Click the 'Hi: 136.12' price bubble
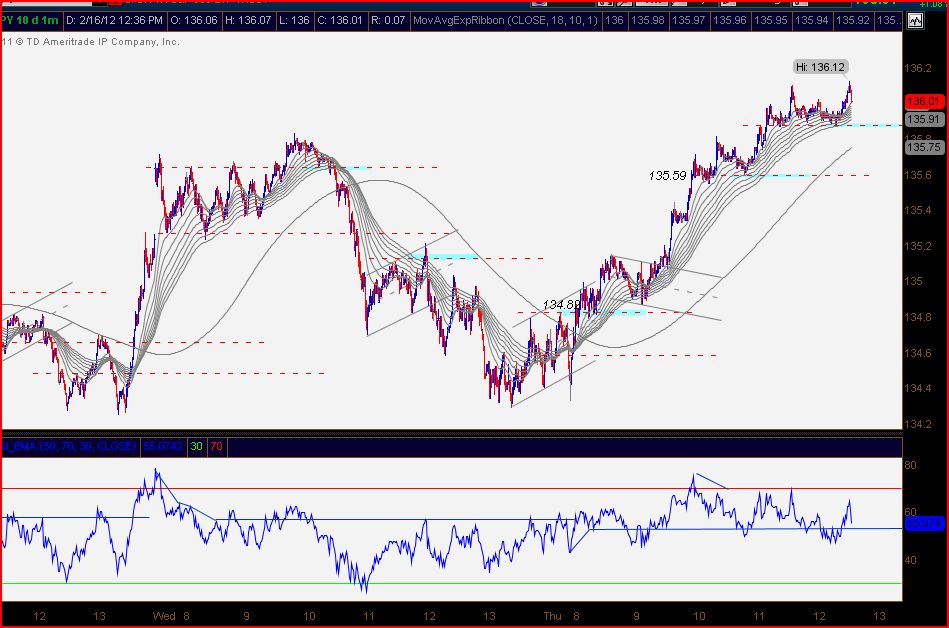This screenshot has width=949, height=628. (820, 67)
